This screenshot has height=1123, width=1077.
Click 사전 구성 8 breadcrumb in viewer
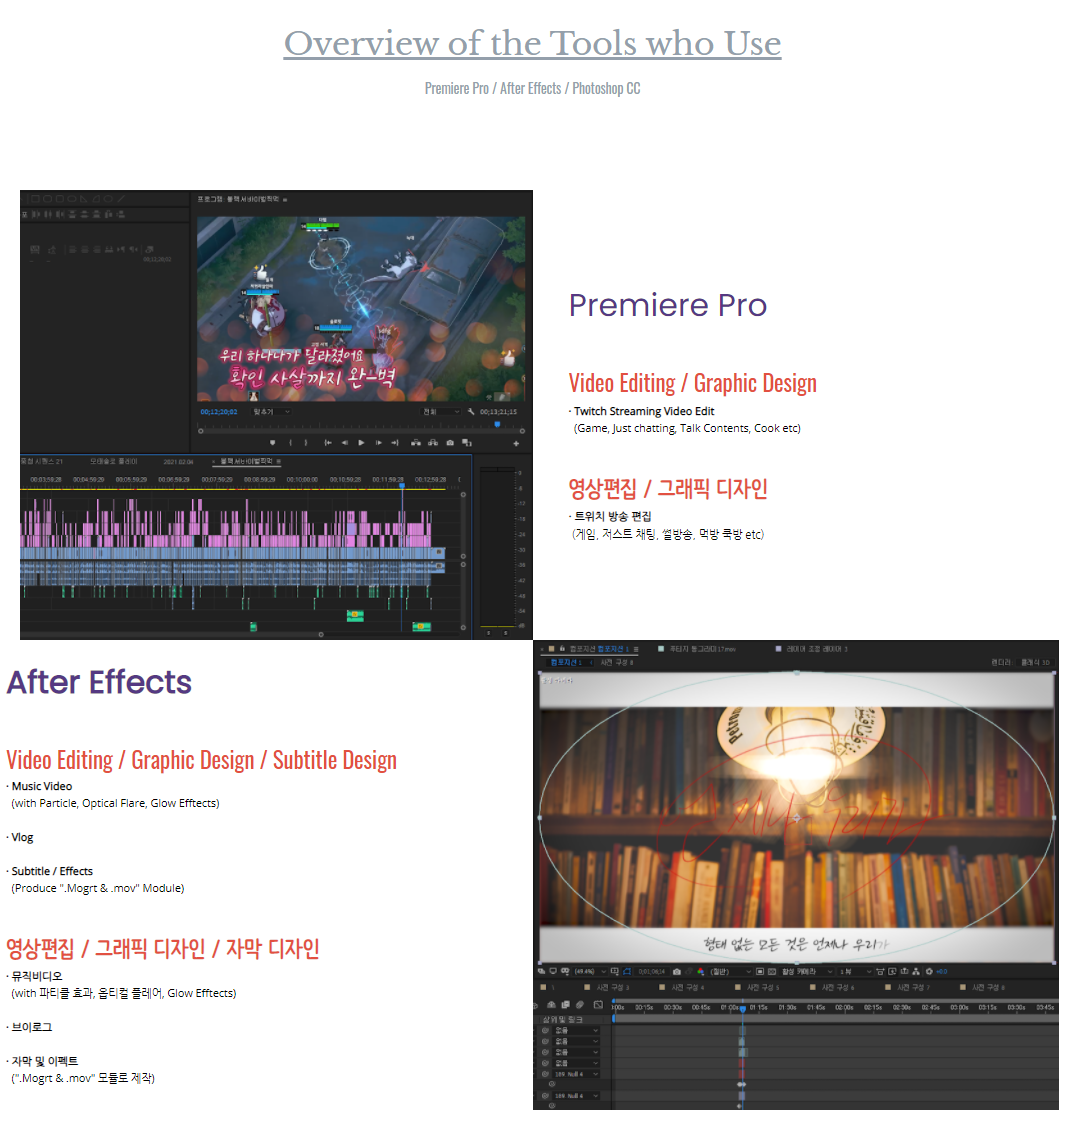click(x=616, y=662)
